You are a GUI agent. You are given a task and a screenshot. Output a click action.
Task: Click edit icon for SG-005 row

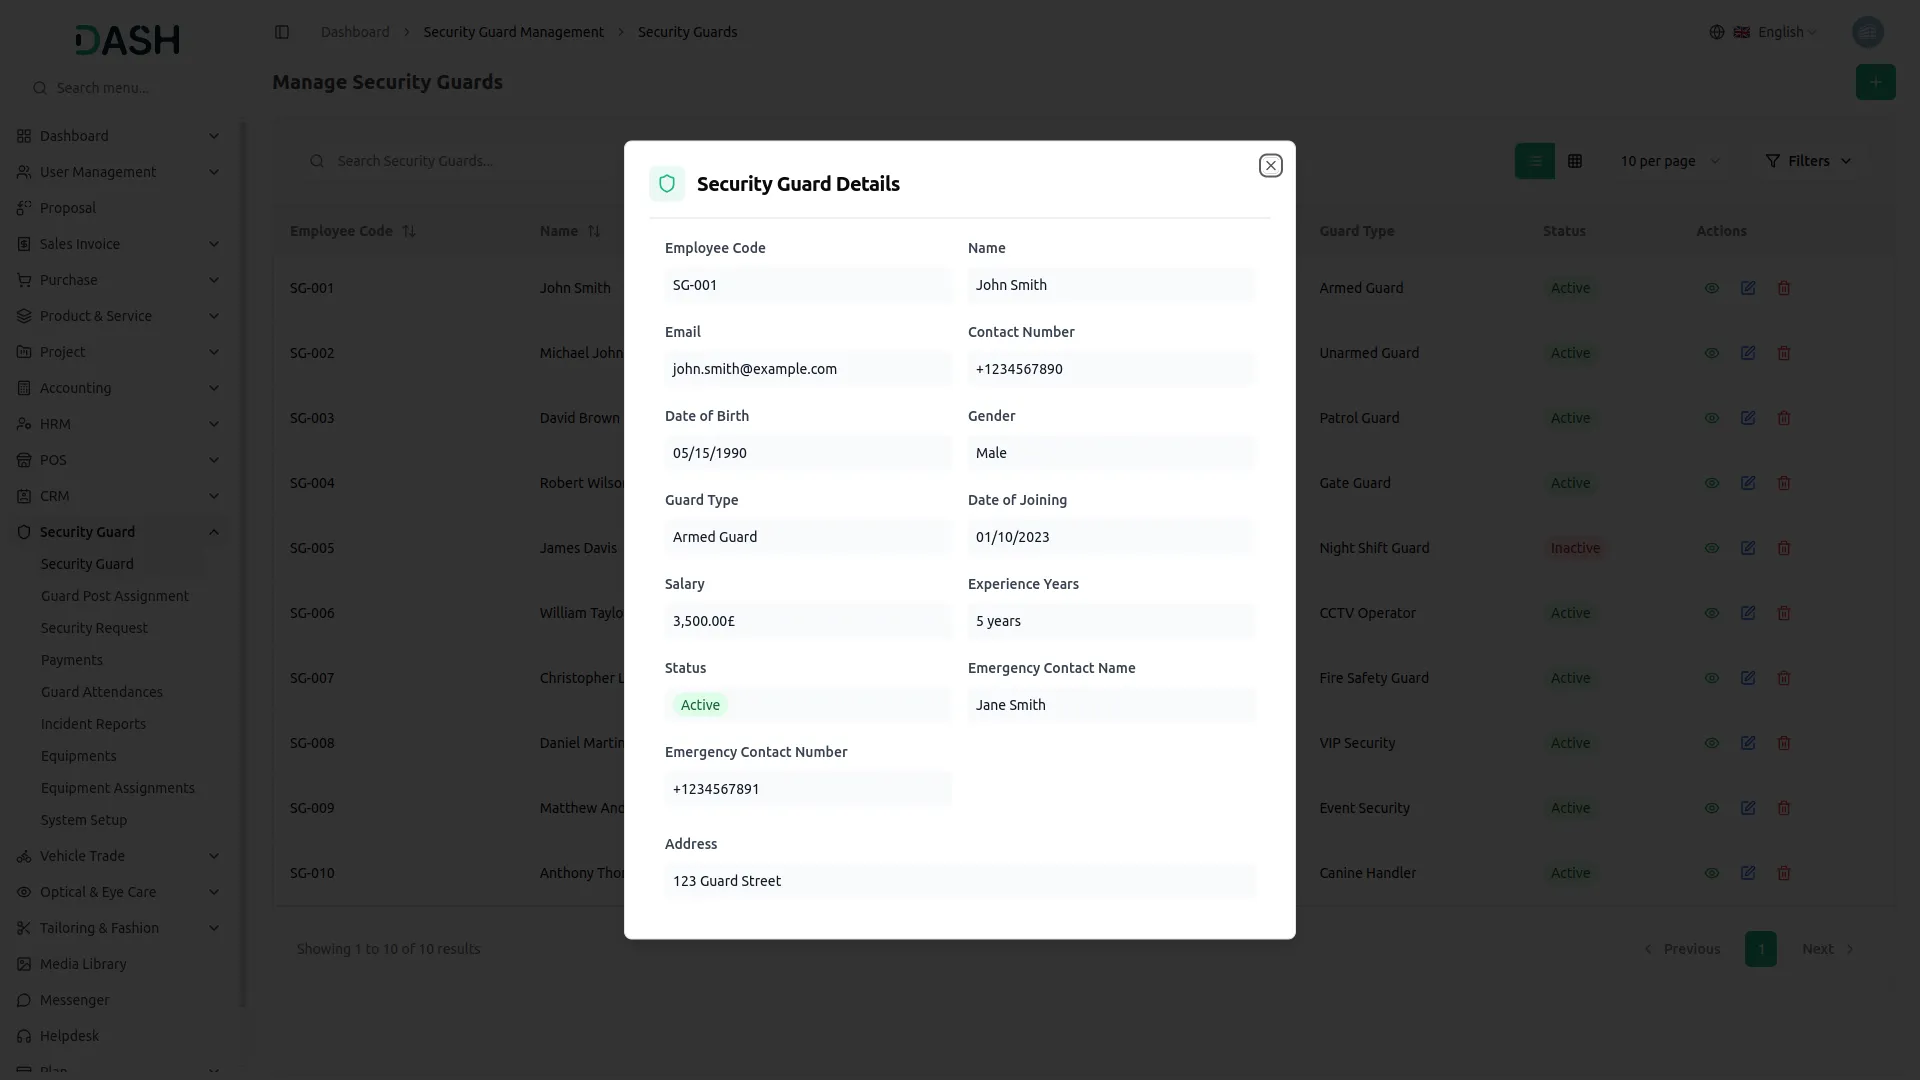click(1747, 548)
